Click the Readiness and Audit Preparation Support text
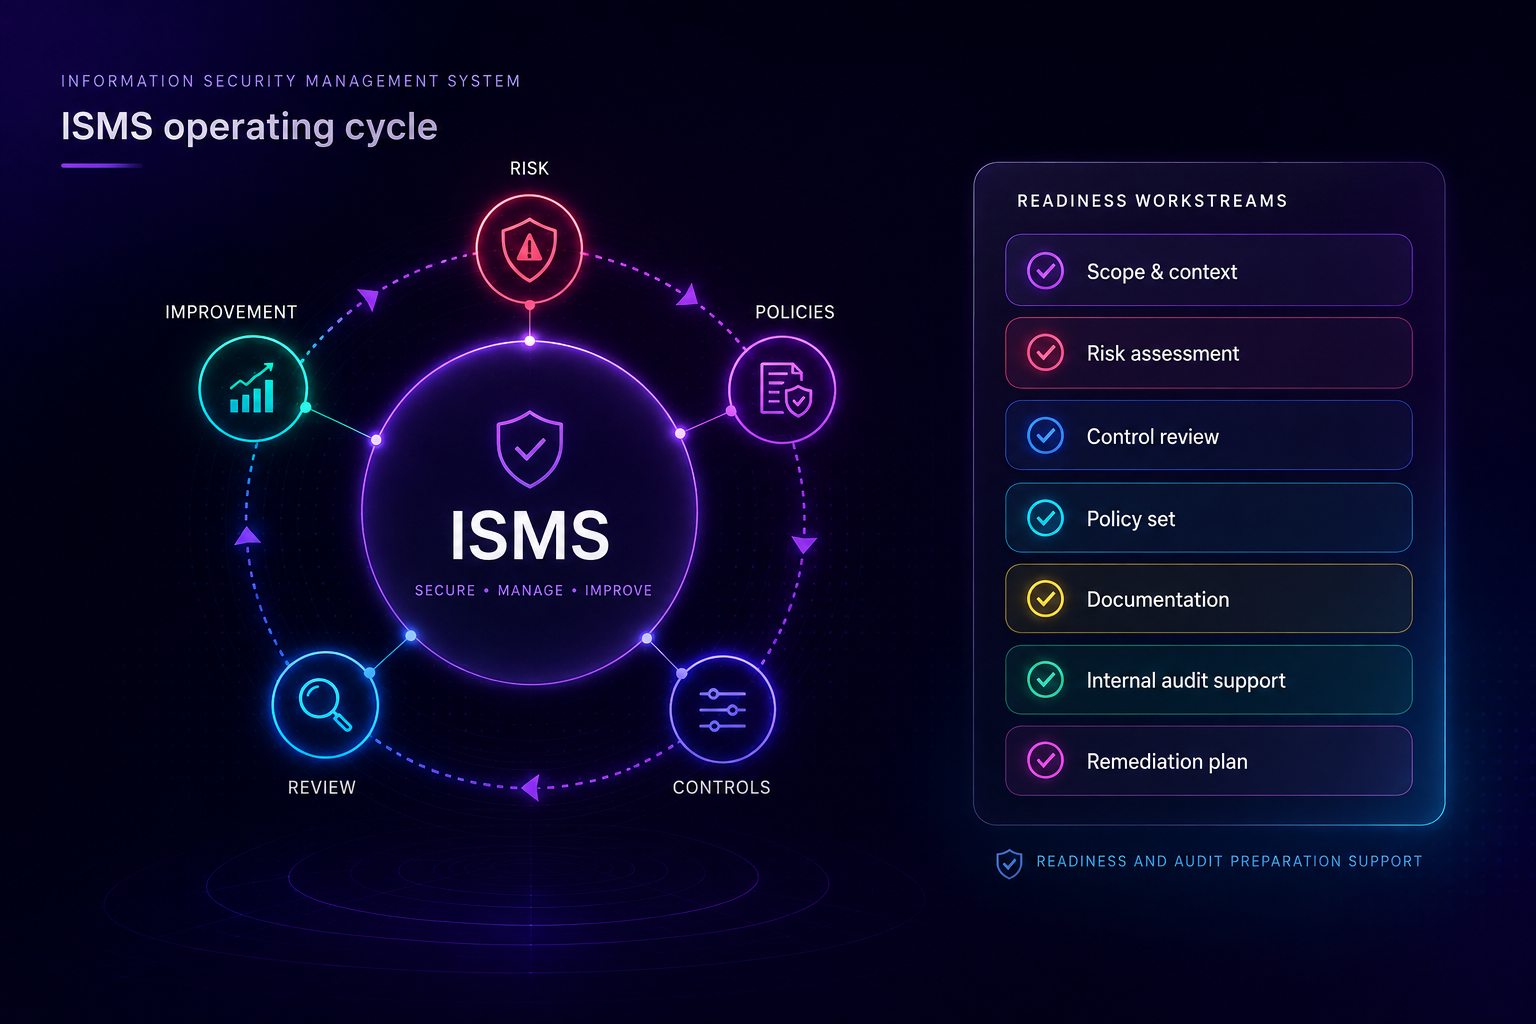Viewport: 1536px width, 1024px height. pos(1229,861)
